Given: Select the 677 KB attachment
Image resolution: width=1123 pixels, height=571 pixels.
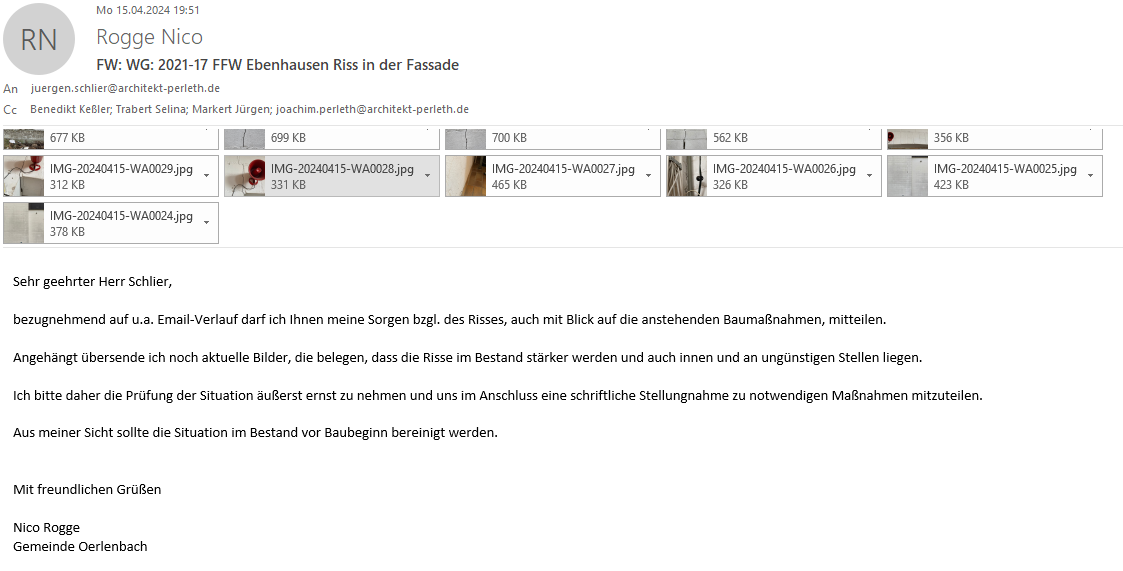Looking at the screenshot, I should pos(111,138).
